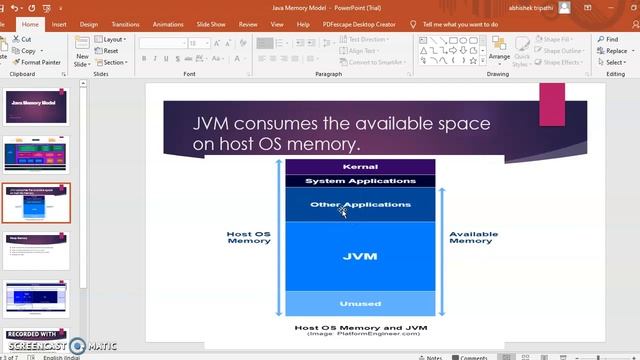
Task: Switch to the Animations tab
Action: tap(168, 24)
